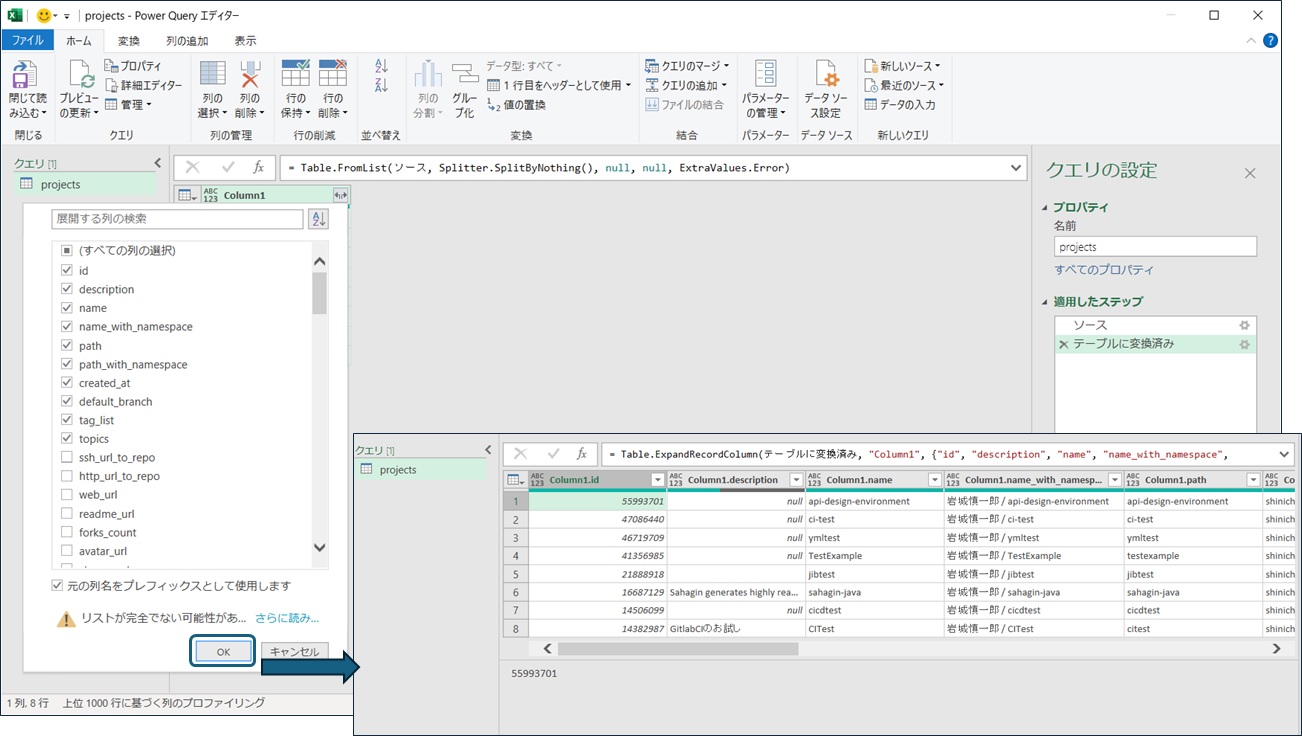Open the Add Column (列の追加) tab
This screenshot has width=1302, height=736.
187,41
